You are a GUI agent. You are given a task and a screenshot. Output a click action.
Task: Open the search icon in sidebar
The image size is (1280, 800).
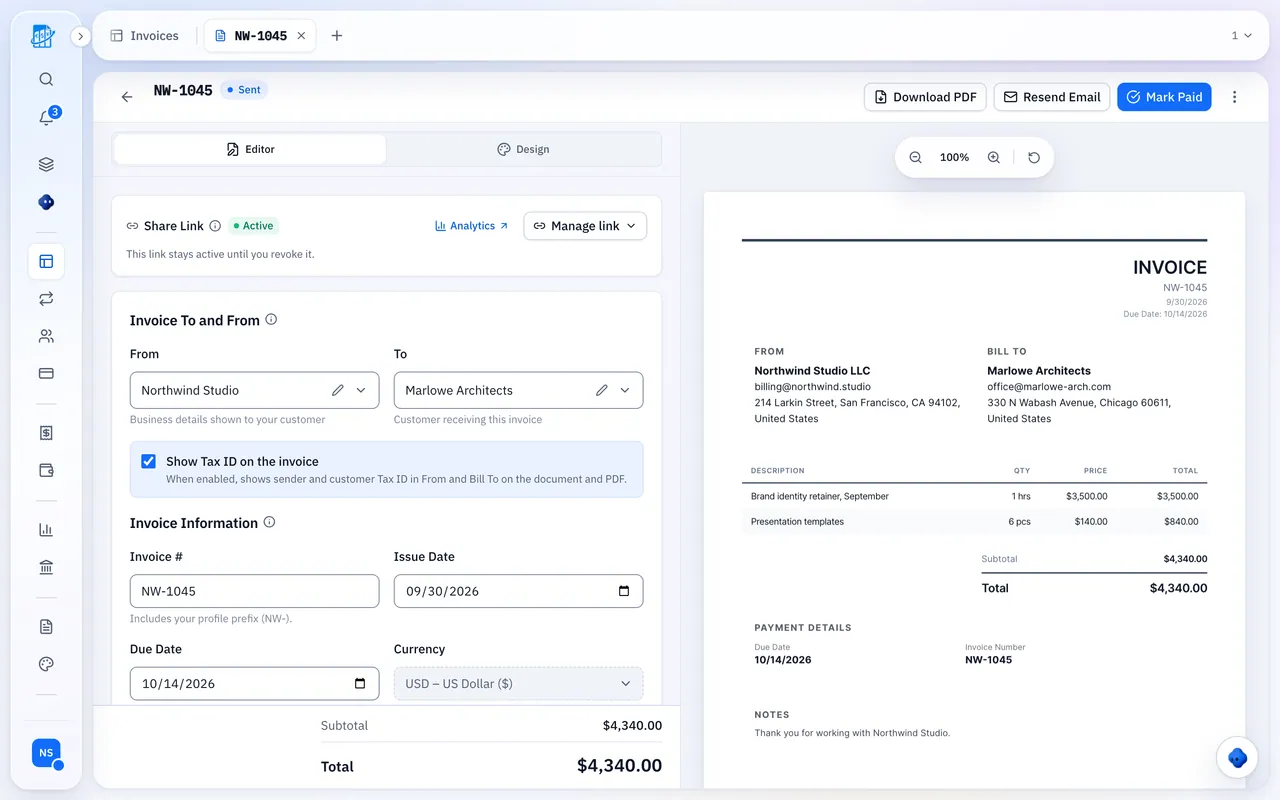point(46,79)
